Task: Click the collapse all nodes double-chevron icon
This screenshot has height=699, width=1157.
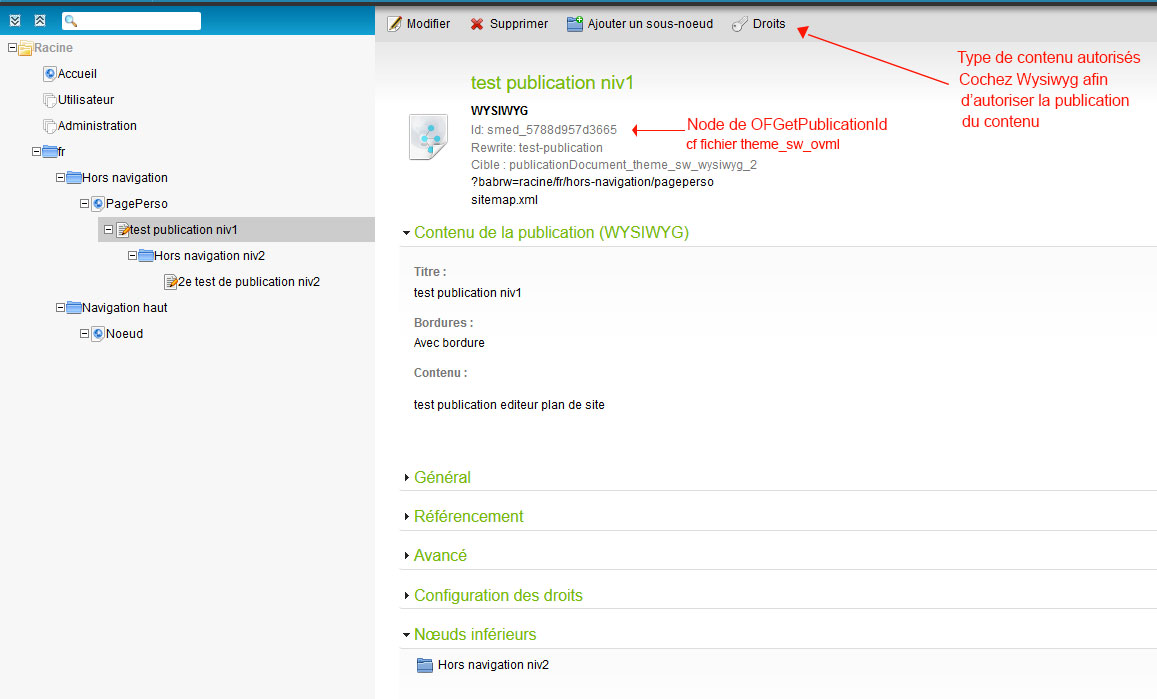Action: tap(39, 20)
